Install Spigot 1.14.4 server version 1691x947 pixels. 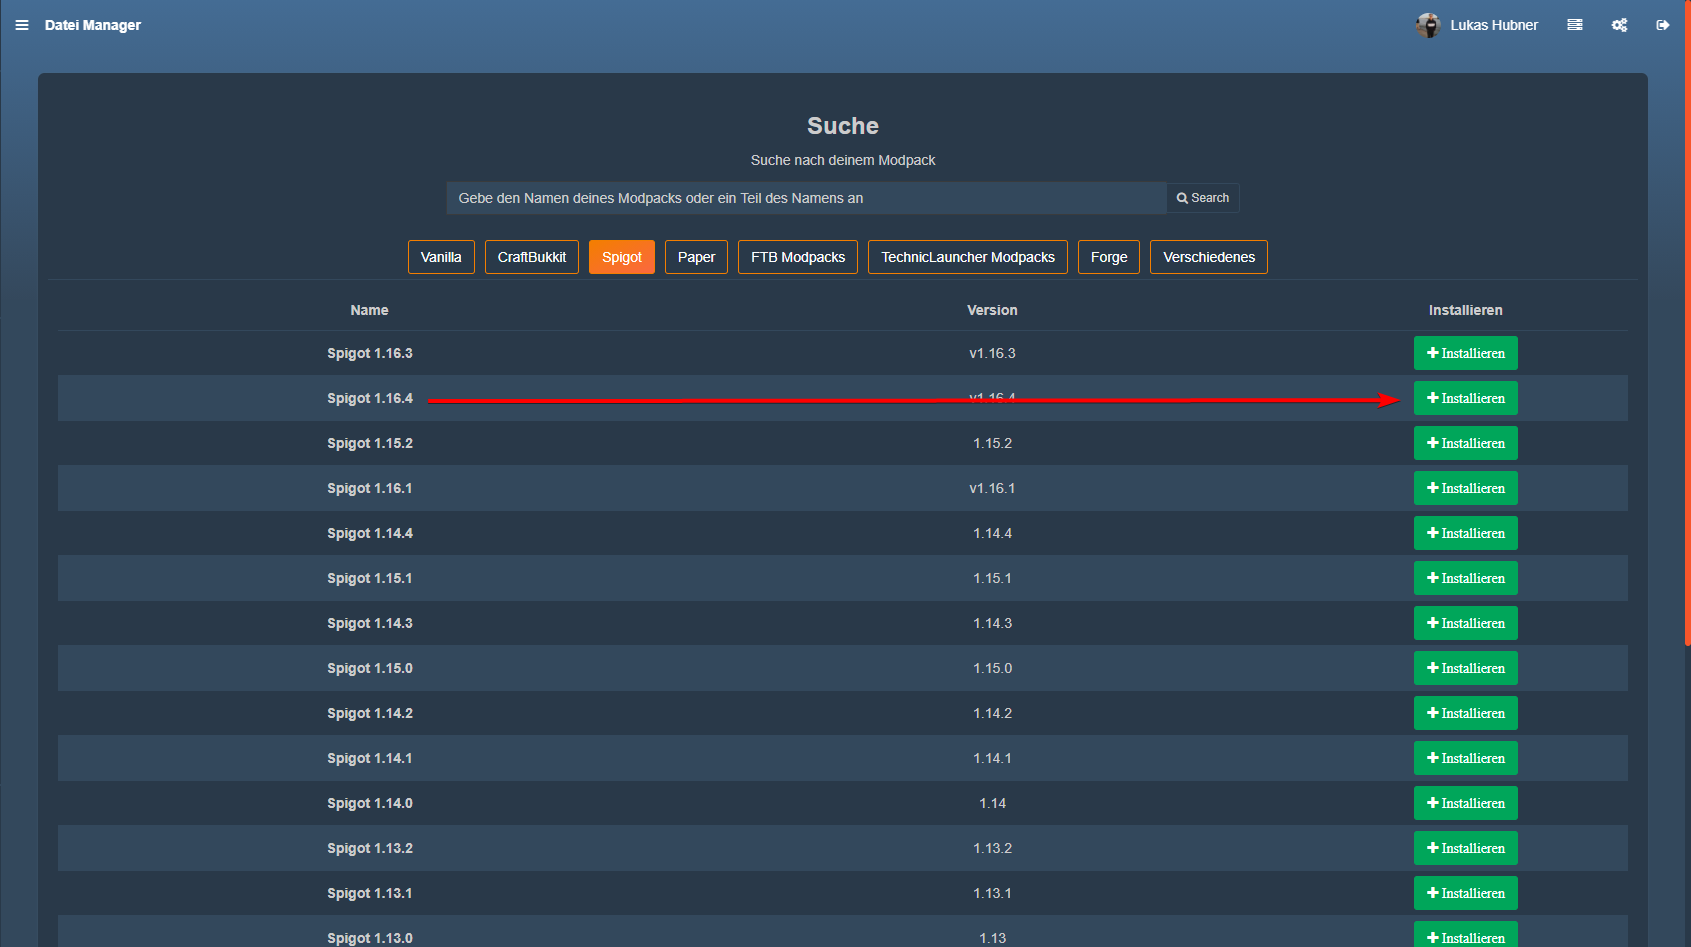tap(1465, 533)
